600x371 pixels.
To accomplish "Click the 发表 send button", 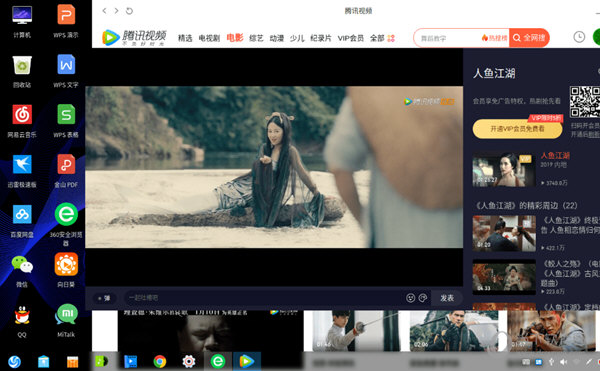I will click(447, 298).
